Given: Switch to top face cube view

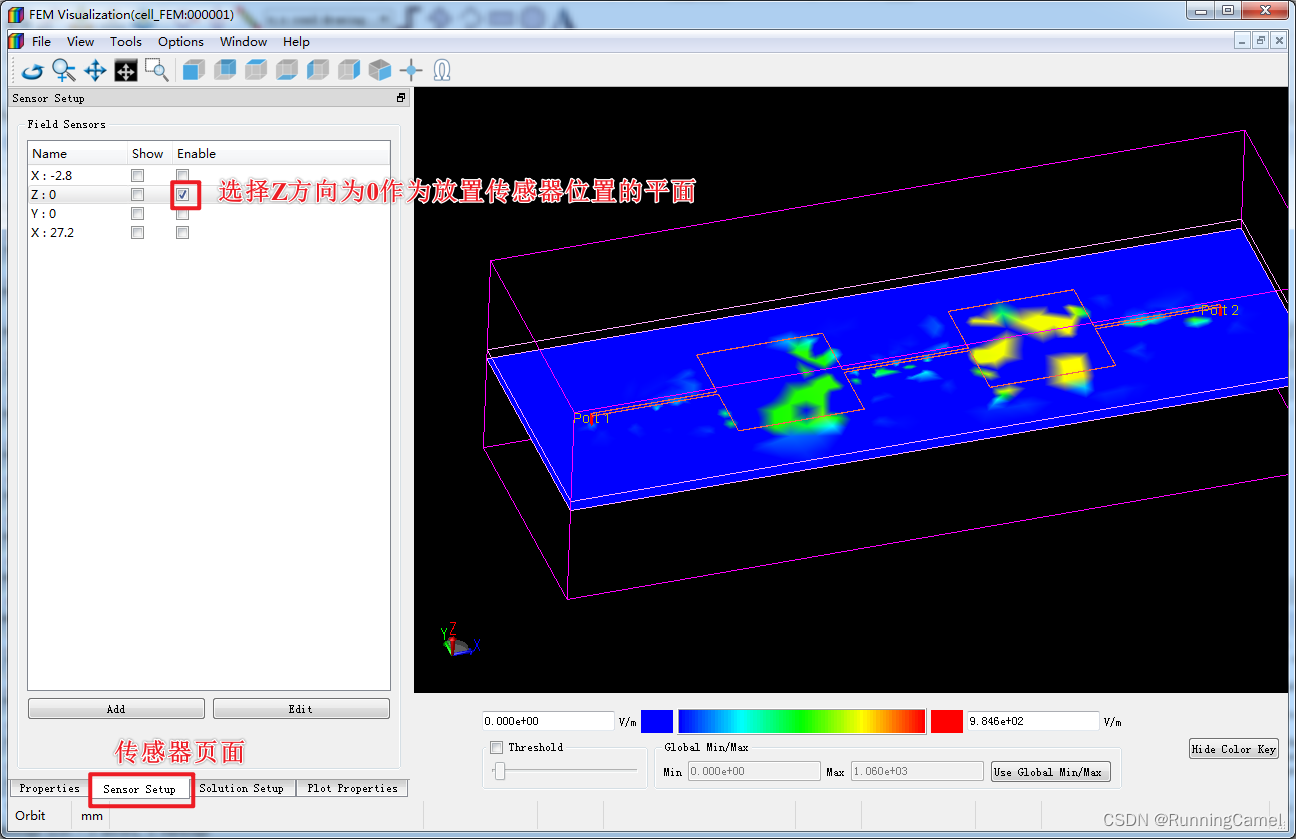Looking at the screenshot, I should pos(256,70).
